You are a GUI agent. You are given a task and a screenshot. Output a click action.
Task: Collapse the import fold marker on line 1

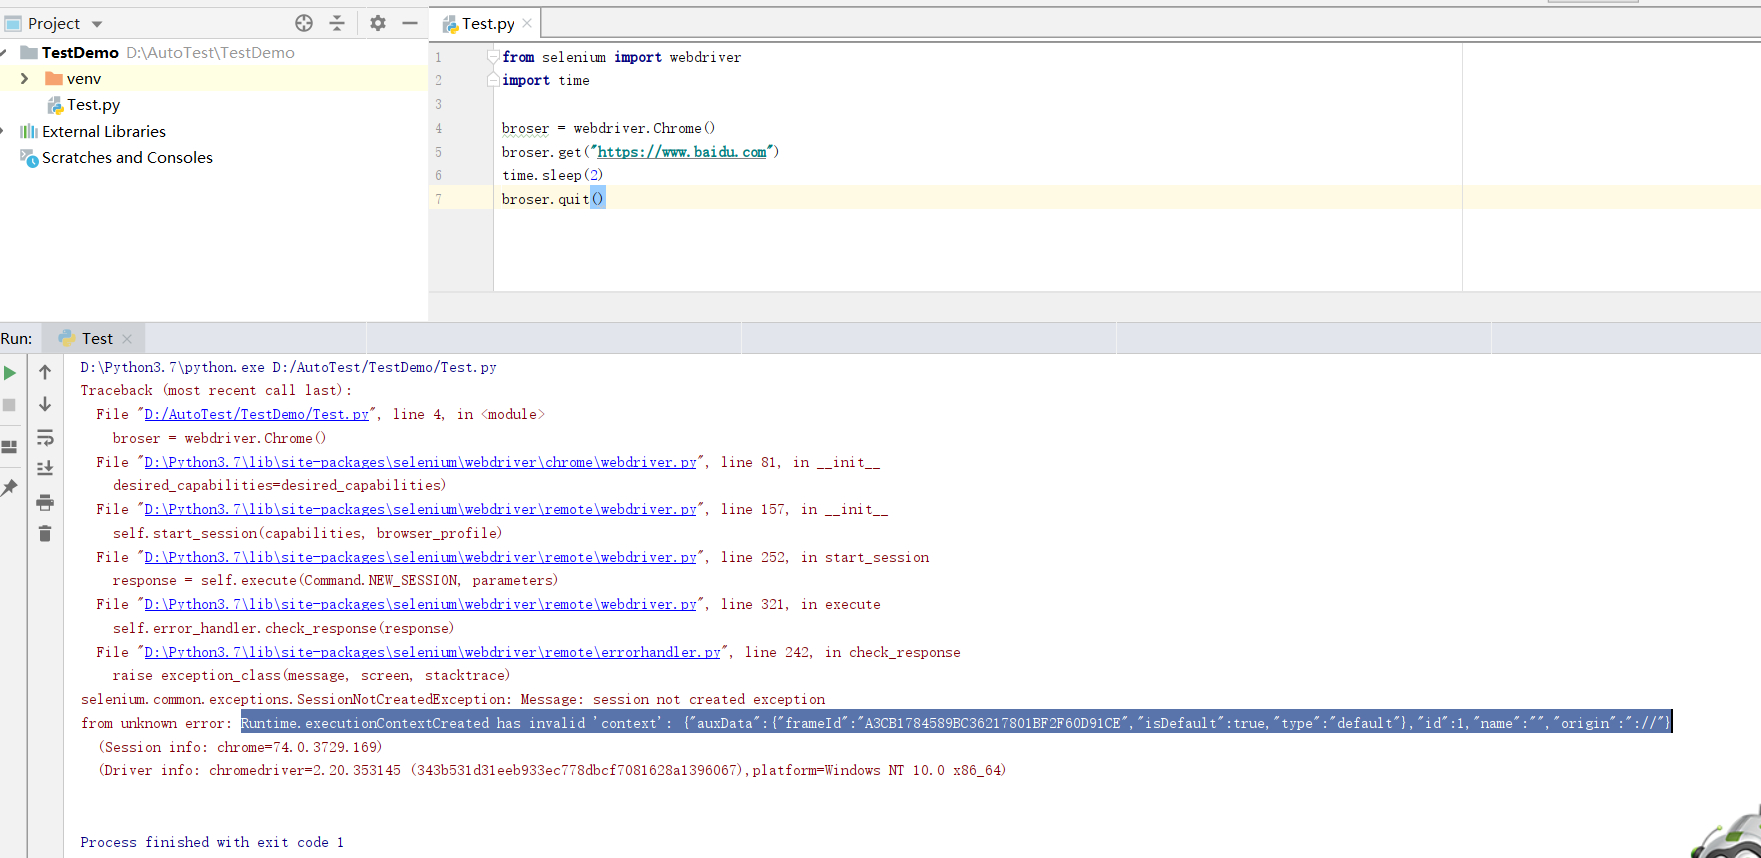coord(493,57)
